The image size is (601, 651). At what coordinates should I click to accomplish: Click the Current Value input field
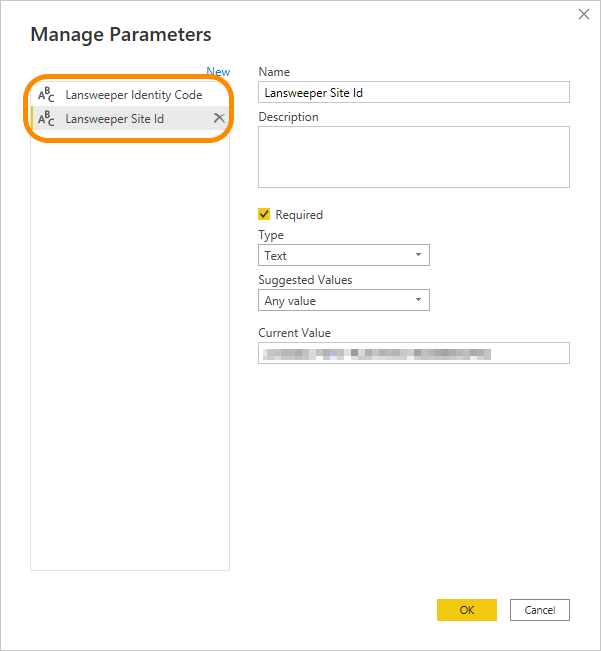pyautogui.click(x=413, y=353)
